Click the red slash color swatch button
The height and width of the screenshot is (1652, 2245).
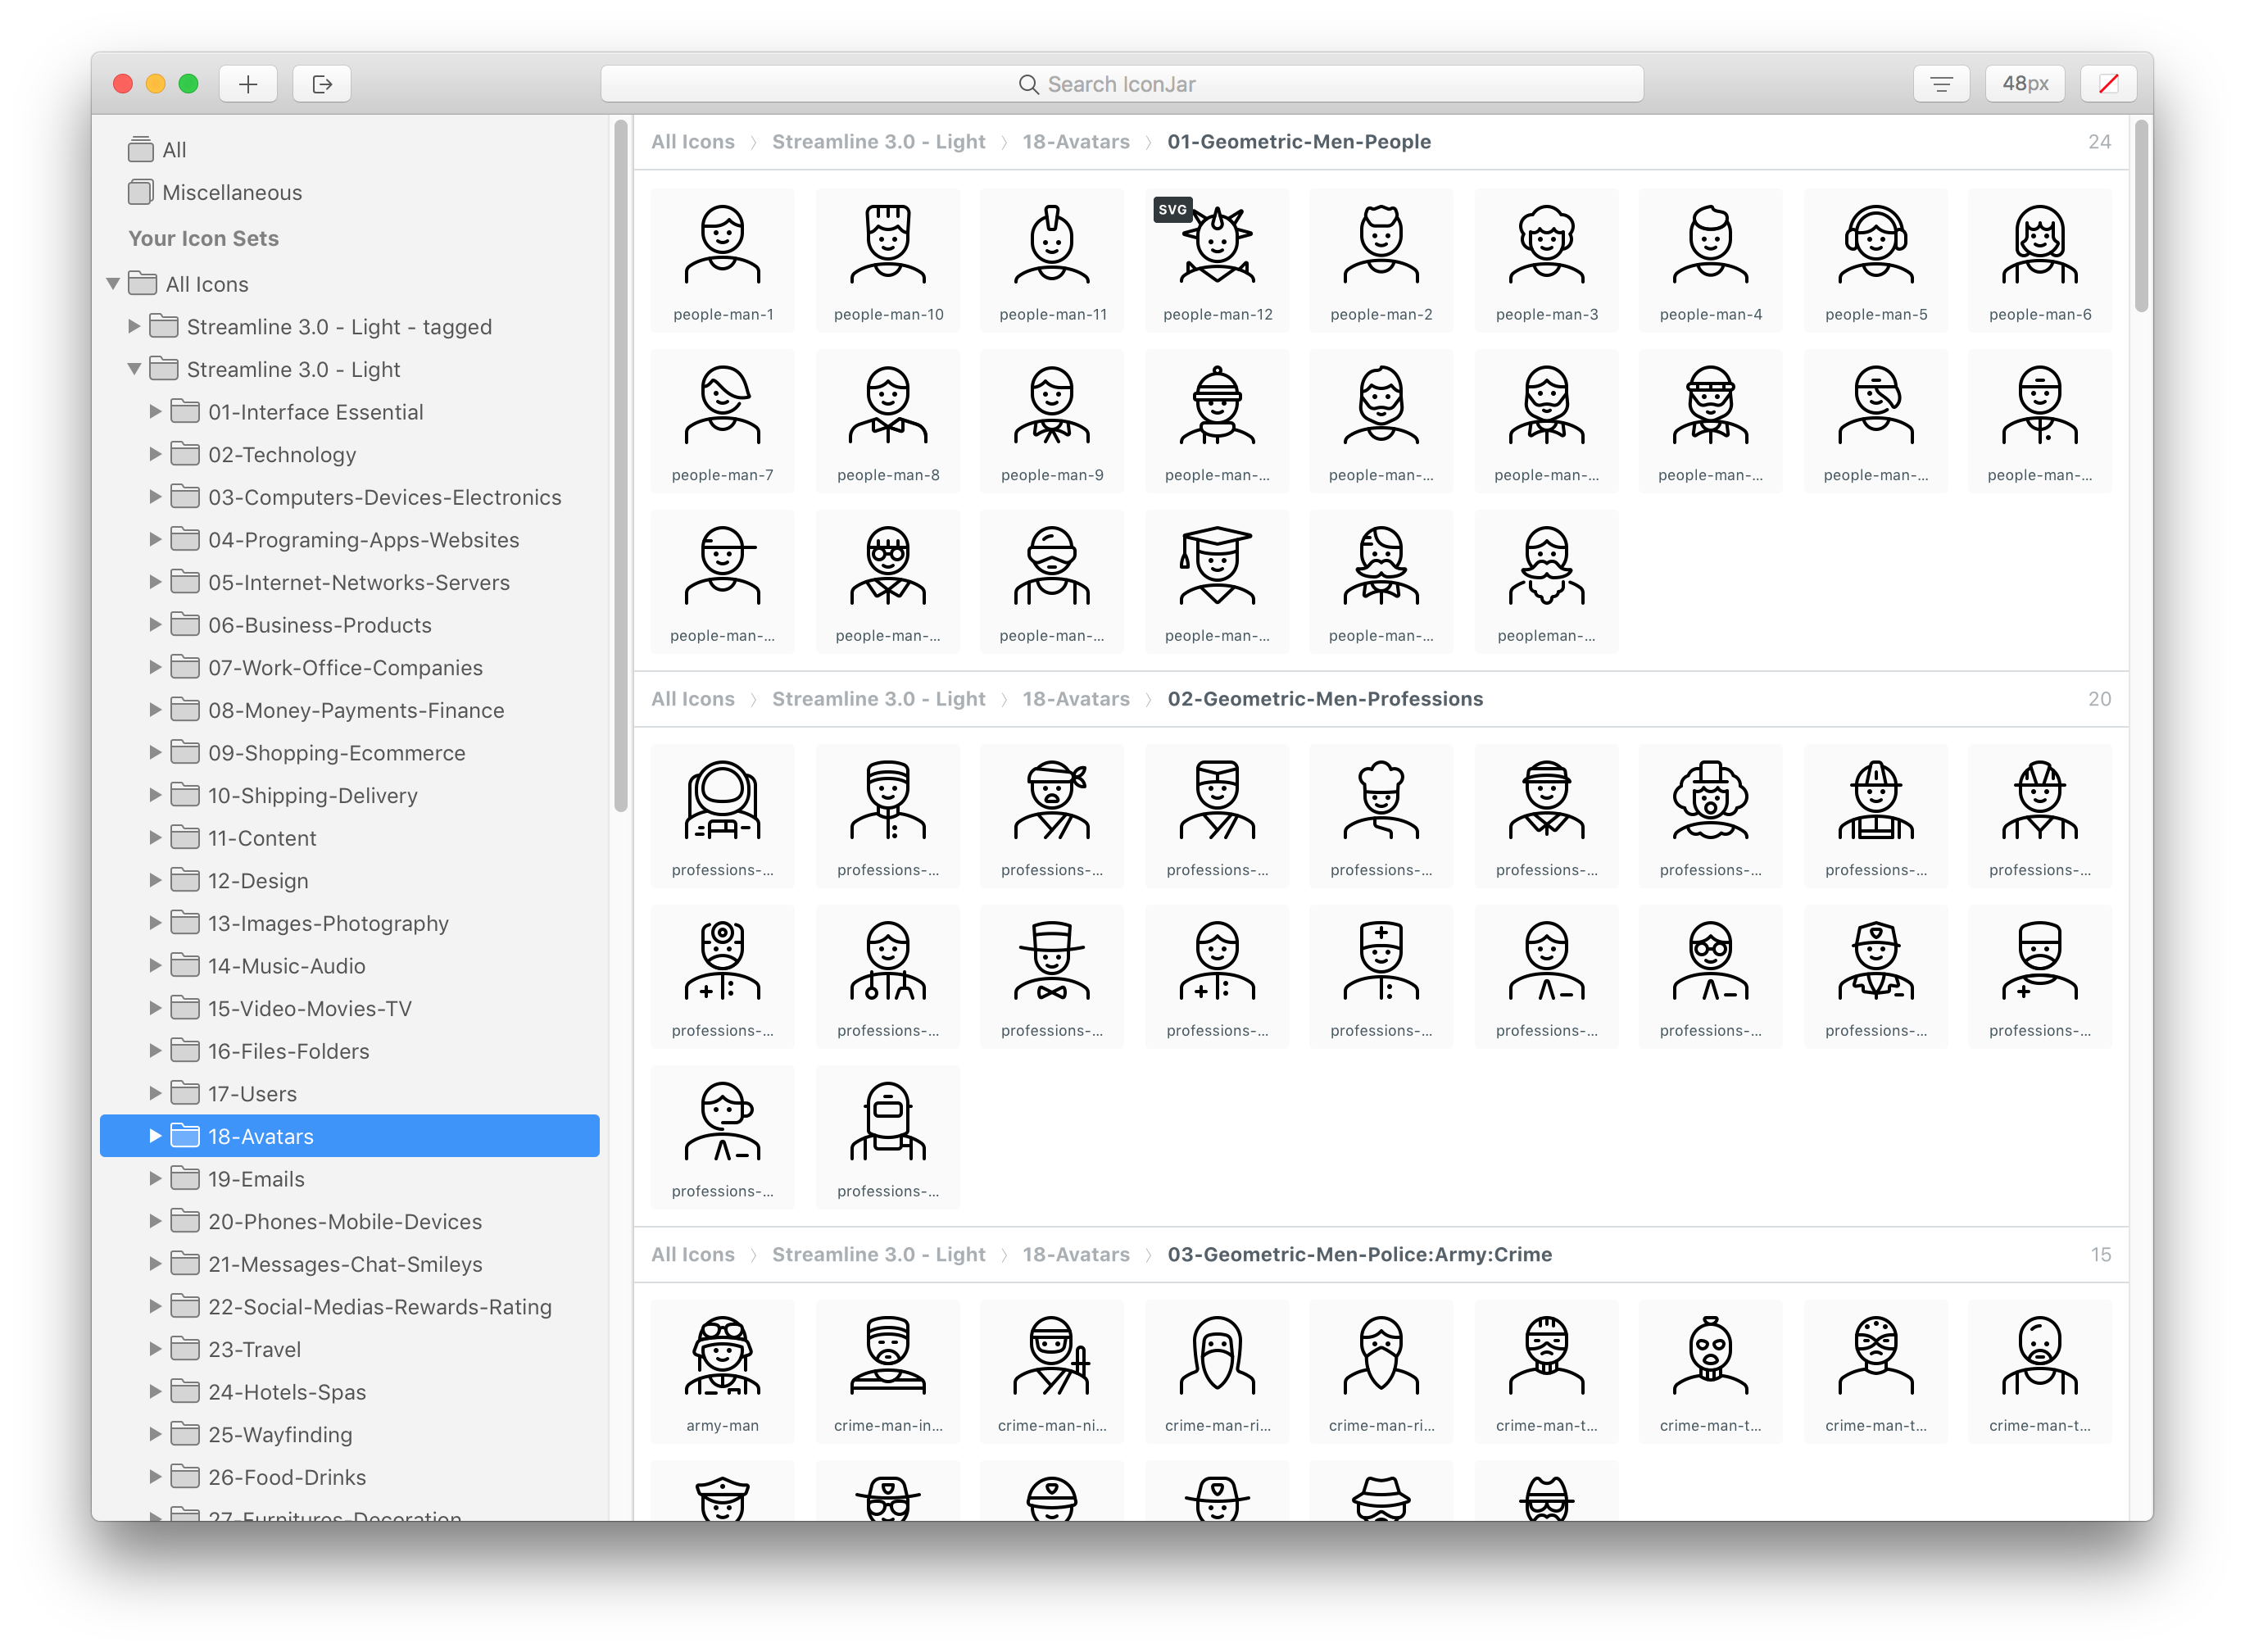(x=2108, y=84)
